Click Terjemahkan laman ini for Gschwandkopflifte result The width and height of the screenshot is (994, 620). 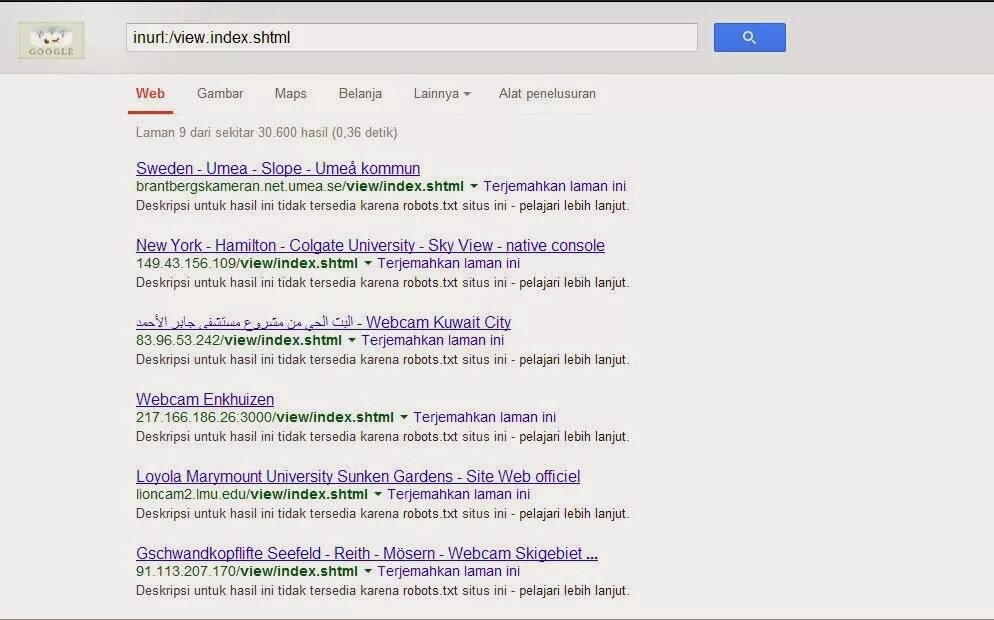[x=449, y=571]
